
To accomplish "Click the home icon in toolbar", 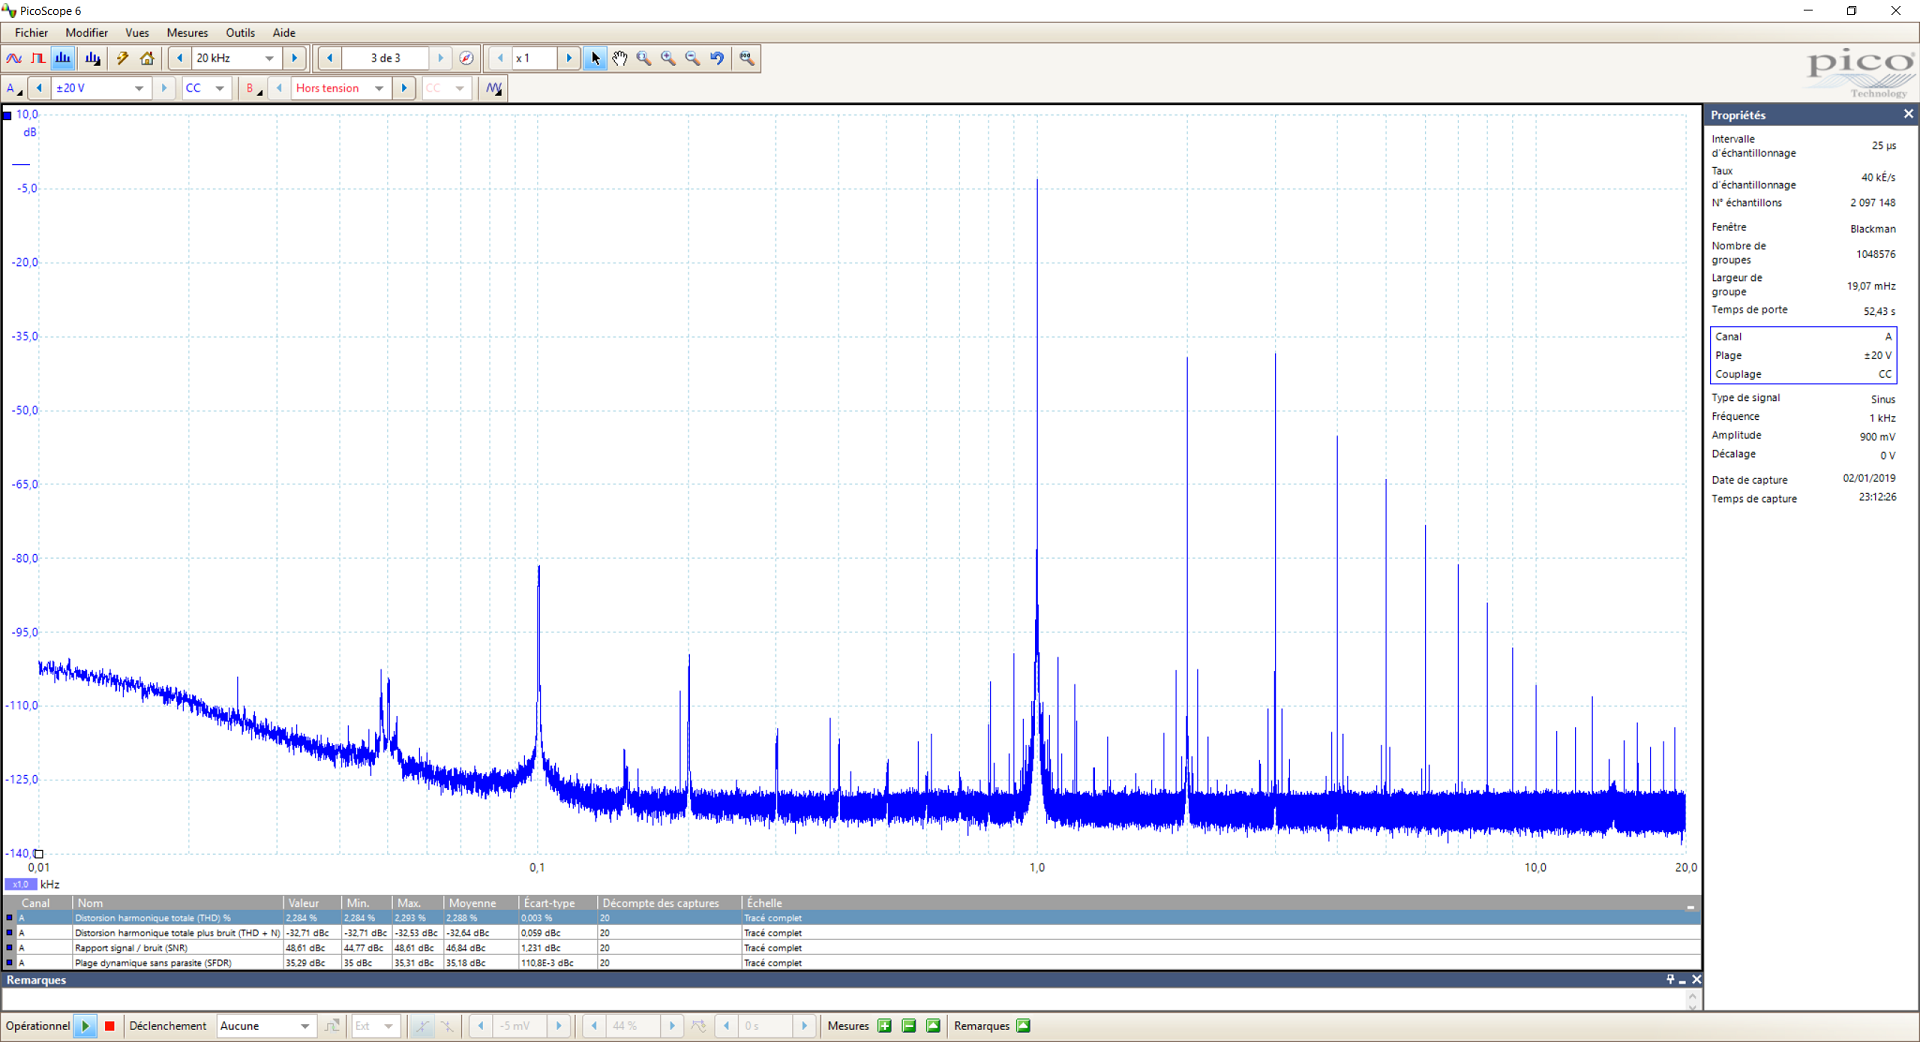I will [x=147, y=58].
